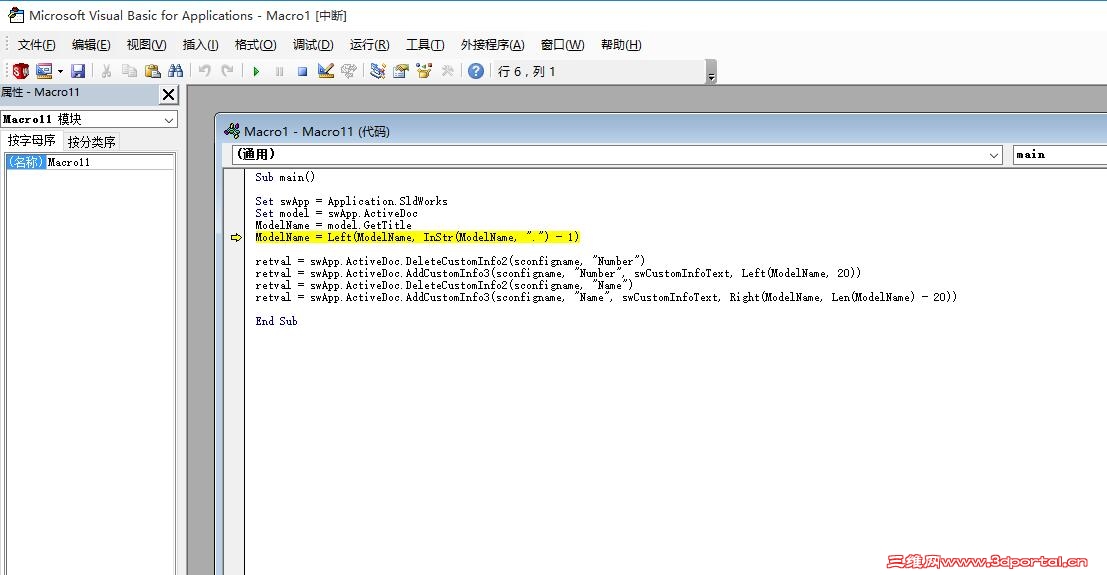
Task: Open VBA Help question mark icon
Action: pos(476,71)
